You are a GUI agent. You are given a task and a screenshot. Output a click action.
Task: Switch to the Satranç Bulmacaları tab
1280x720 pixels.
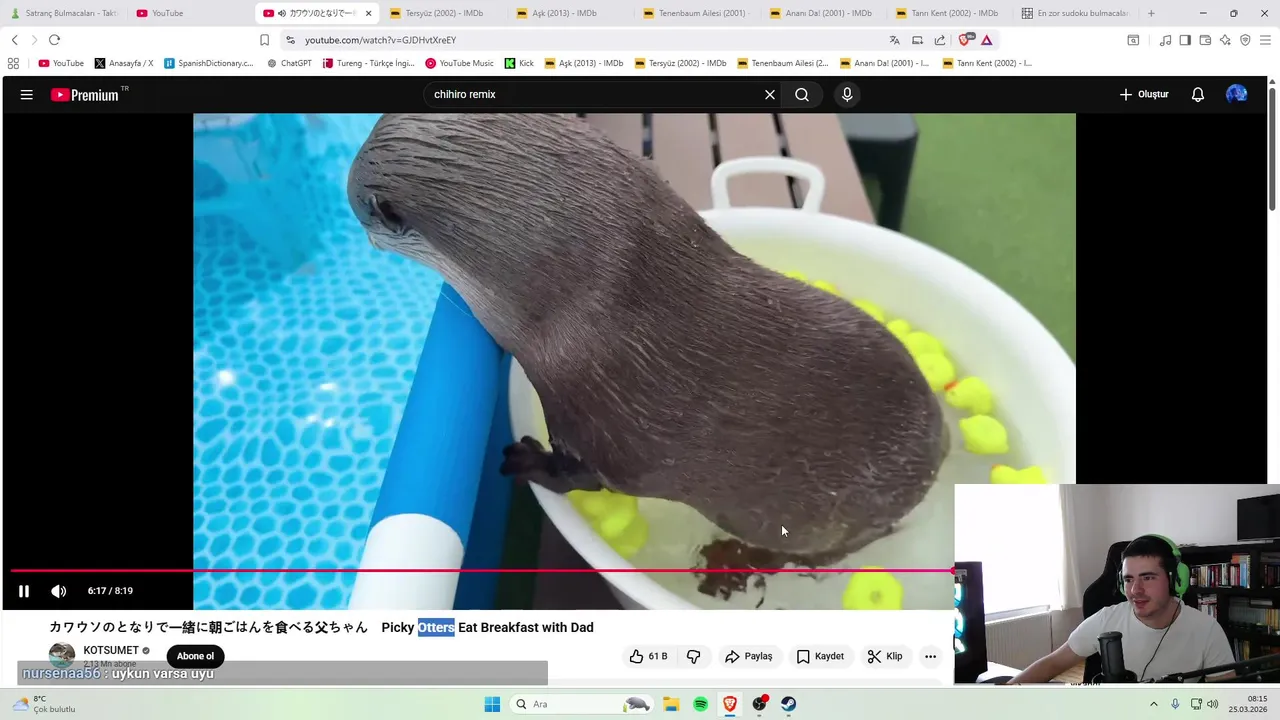coord(63,13)
